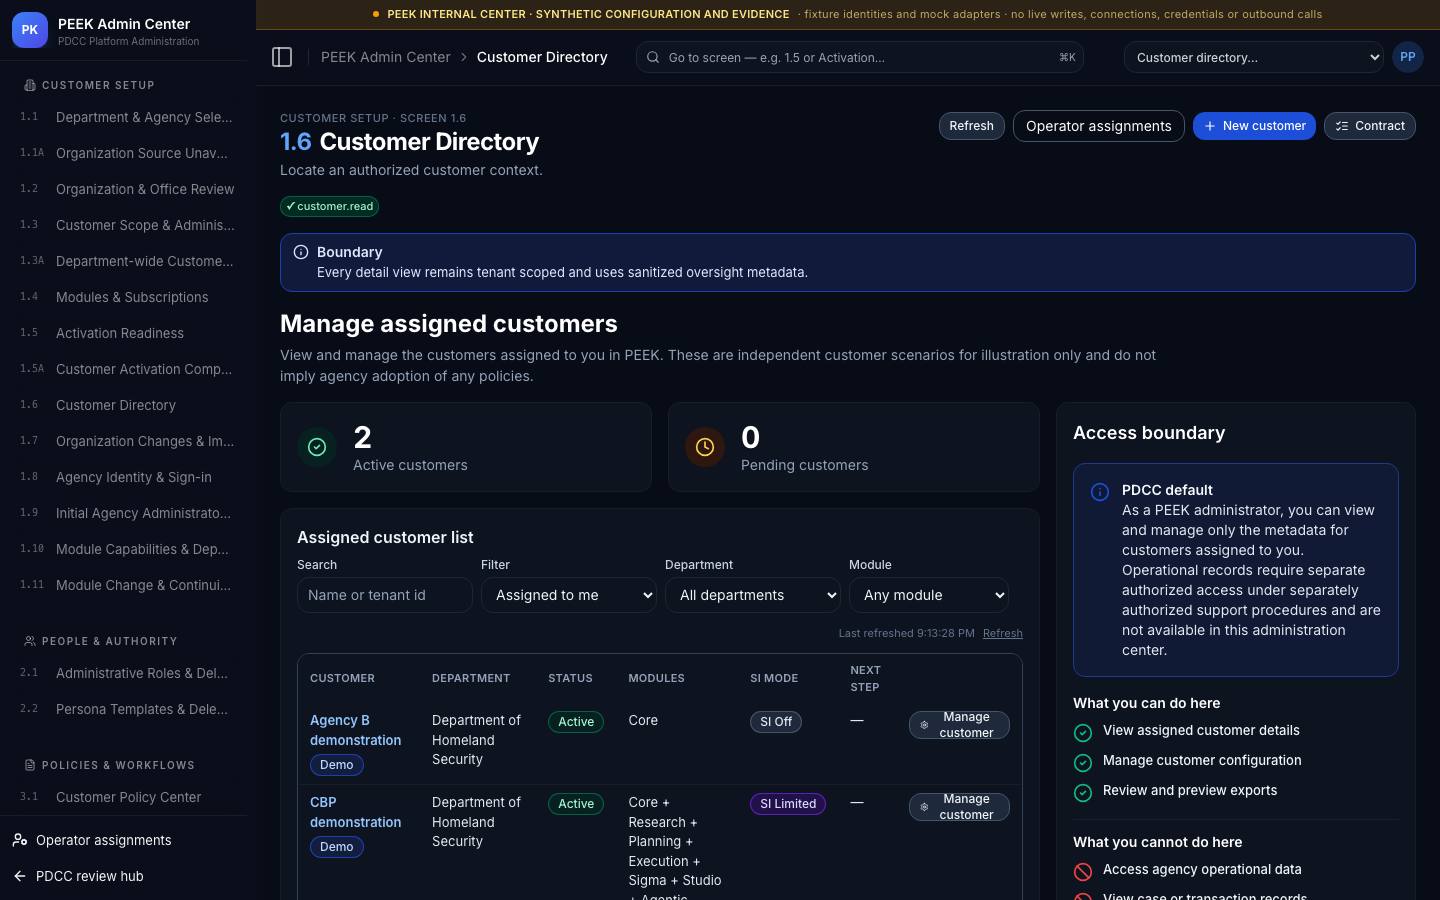The height and width of the screenshot is (900, 1440).
Task: Click the Contract list icon
Action: point(1342,126)
